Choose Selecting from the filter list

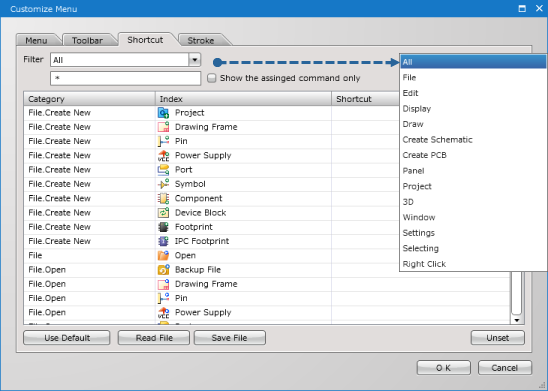(x=473, y=248)
